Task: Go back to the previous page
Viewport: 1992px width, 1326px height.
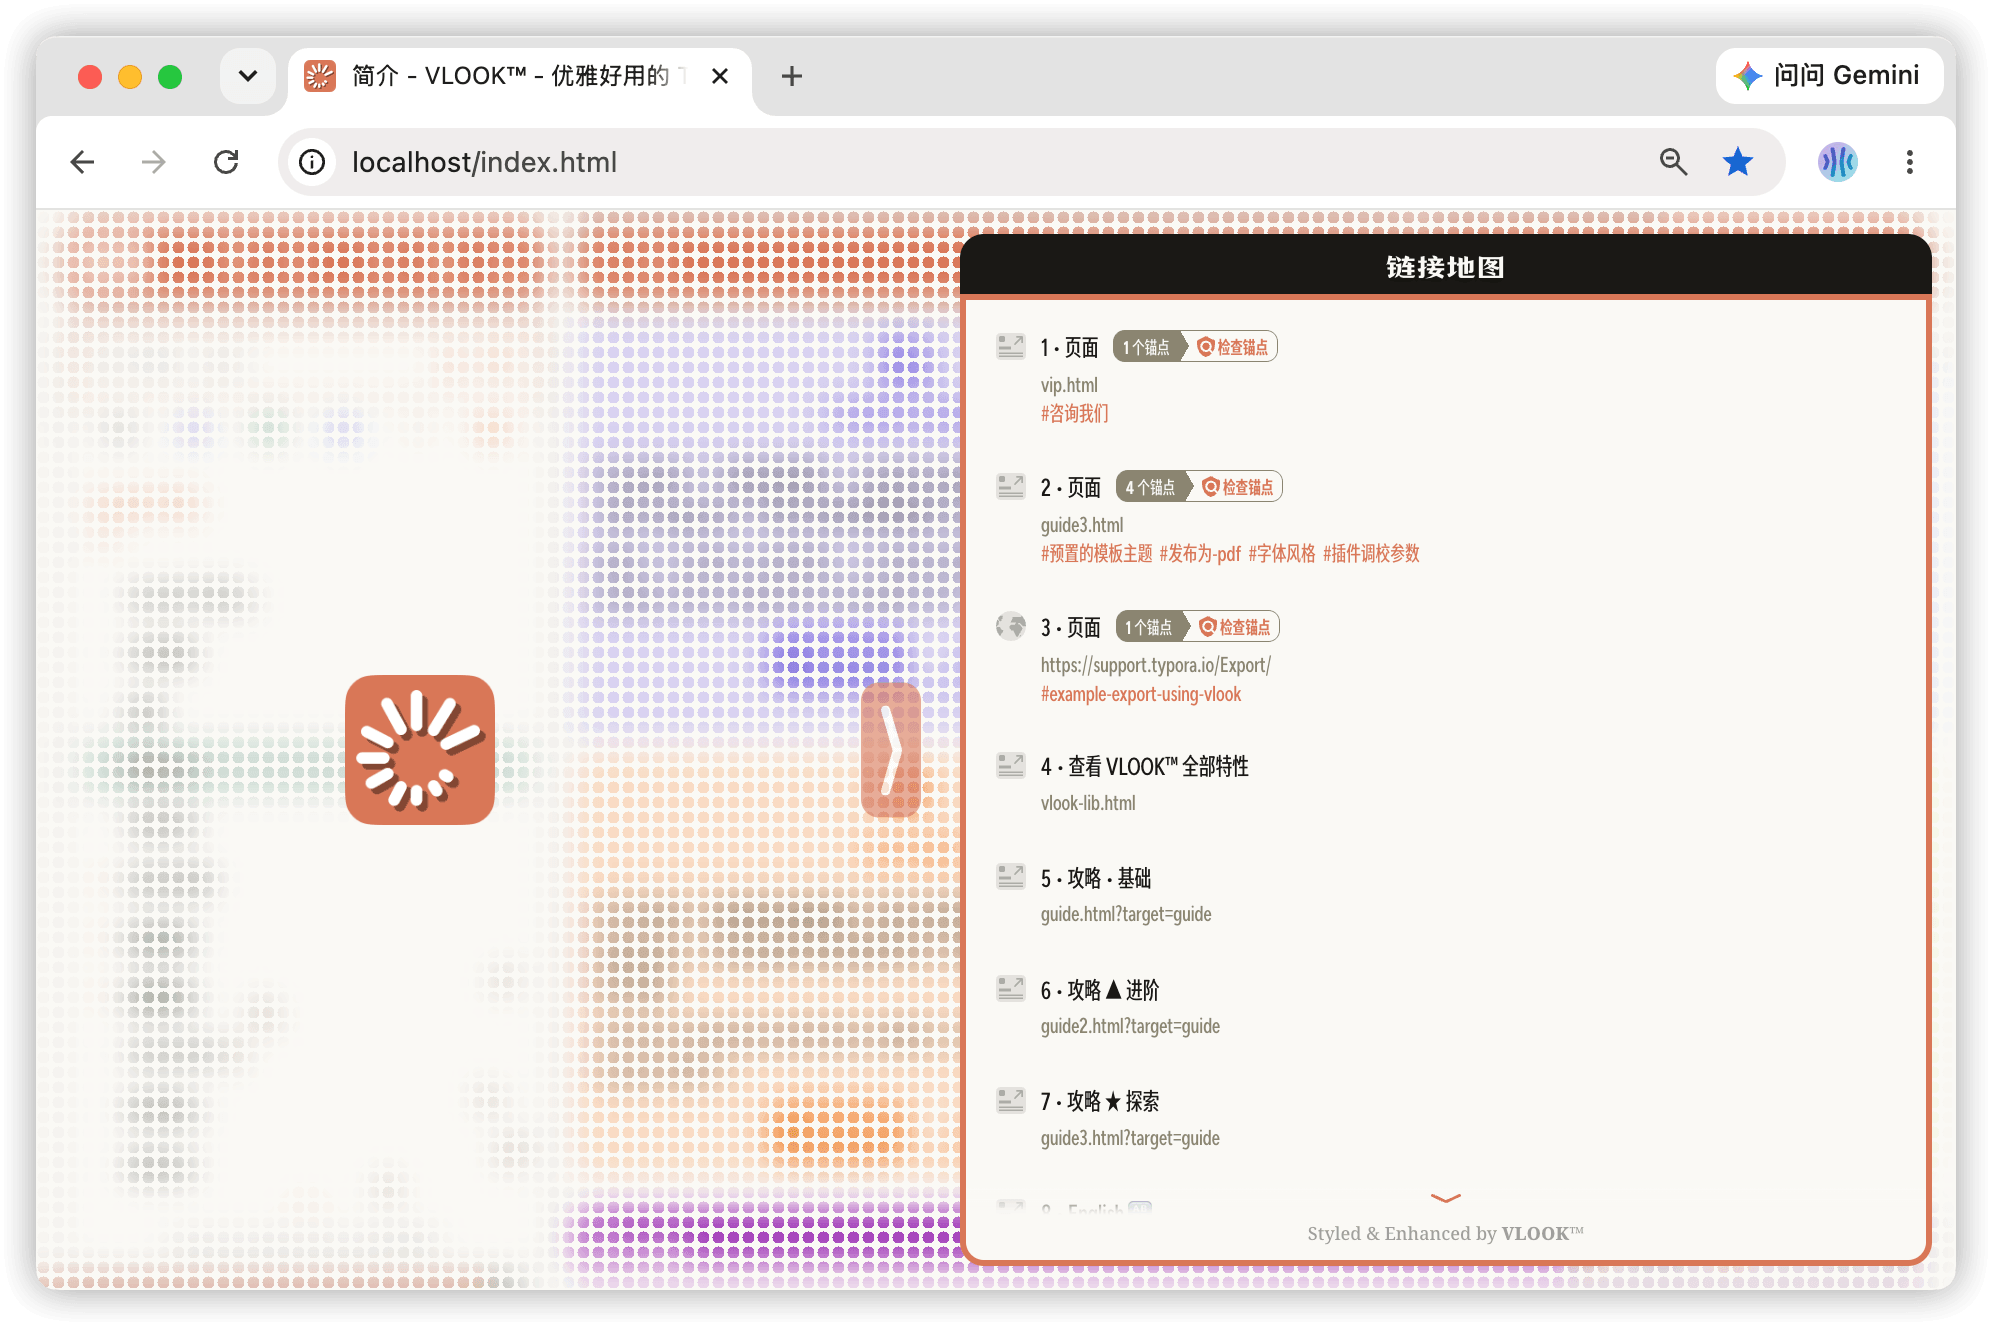Action: pos(83,162)
